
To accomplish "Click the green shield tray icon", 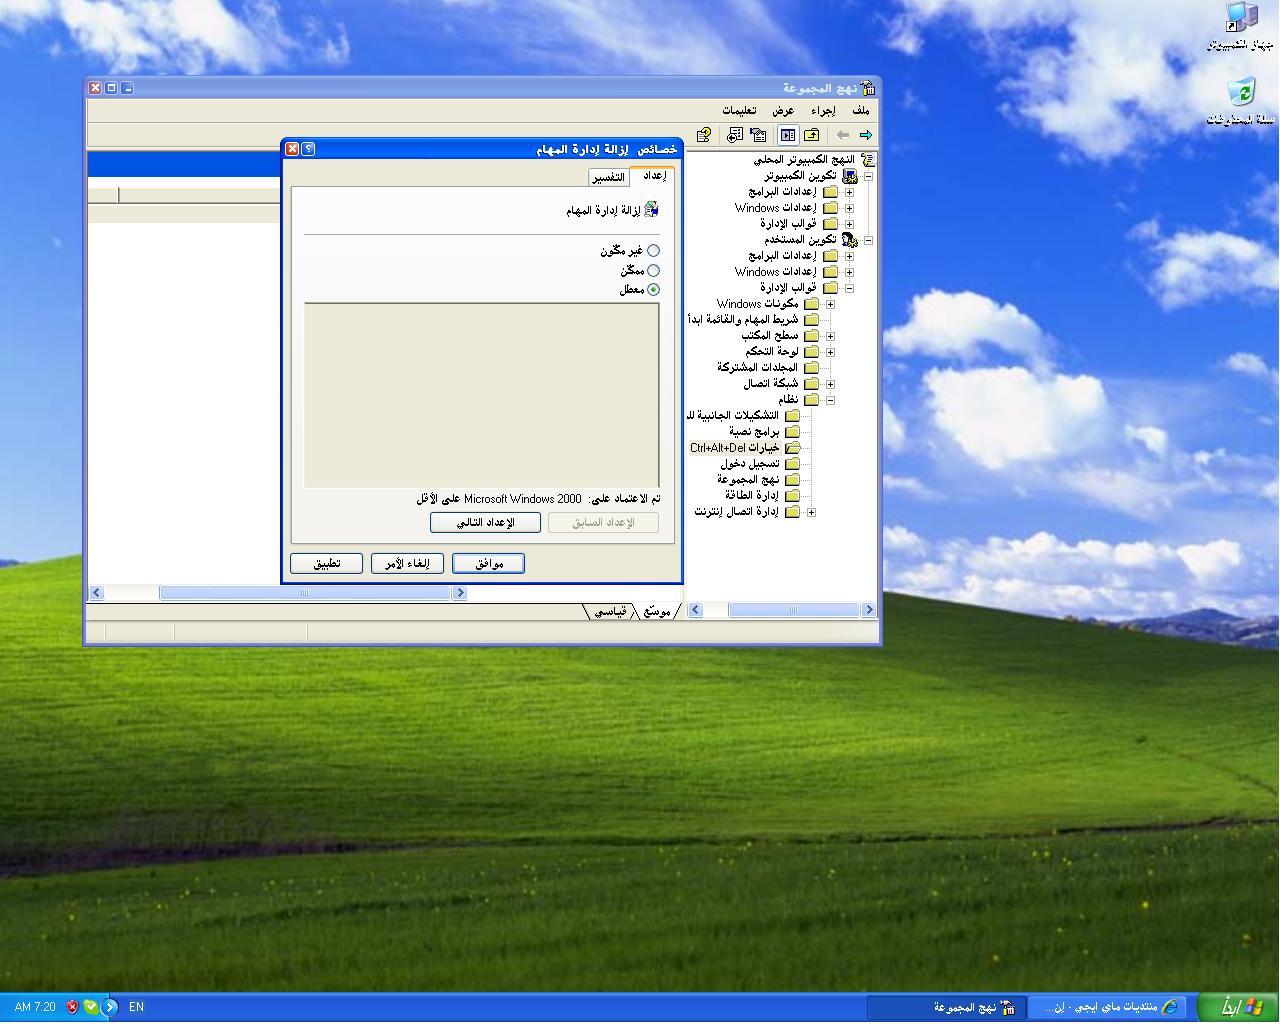I will (x=91, y=1007).
